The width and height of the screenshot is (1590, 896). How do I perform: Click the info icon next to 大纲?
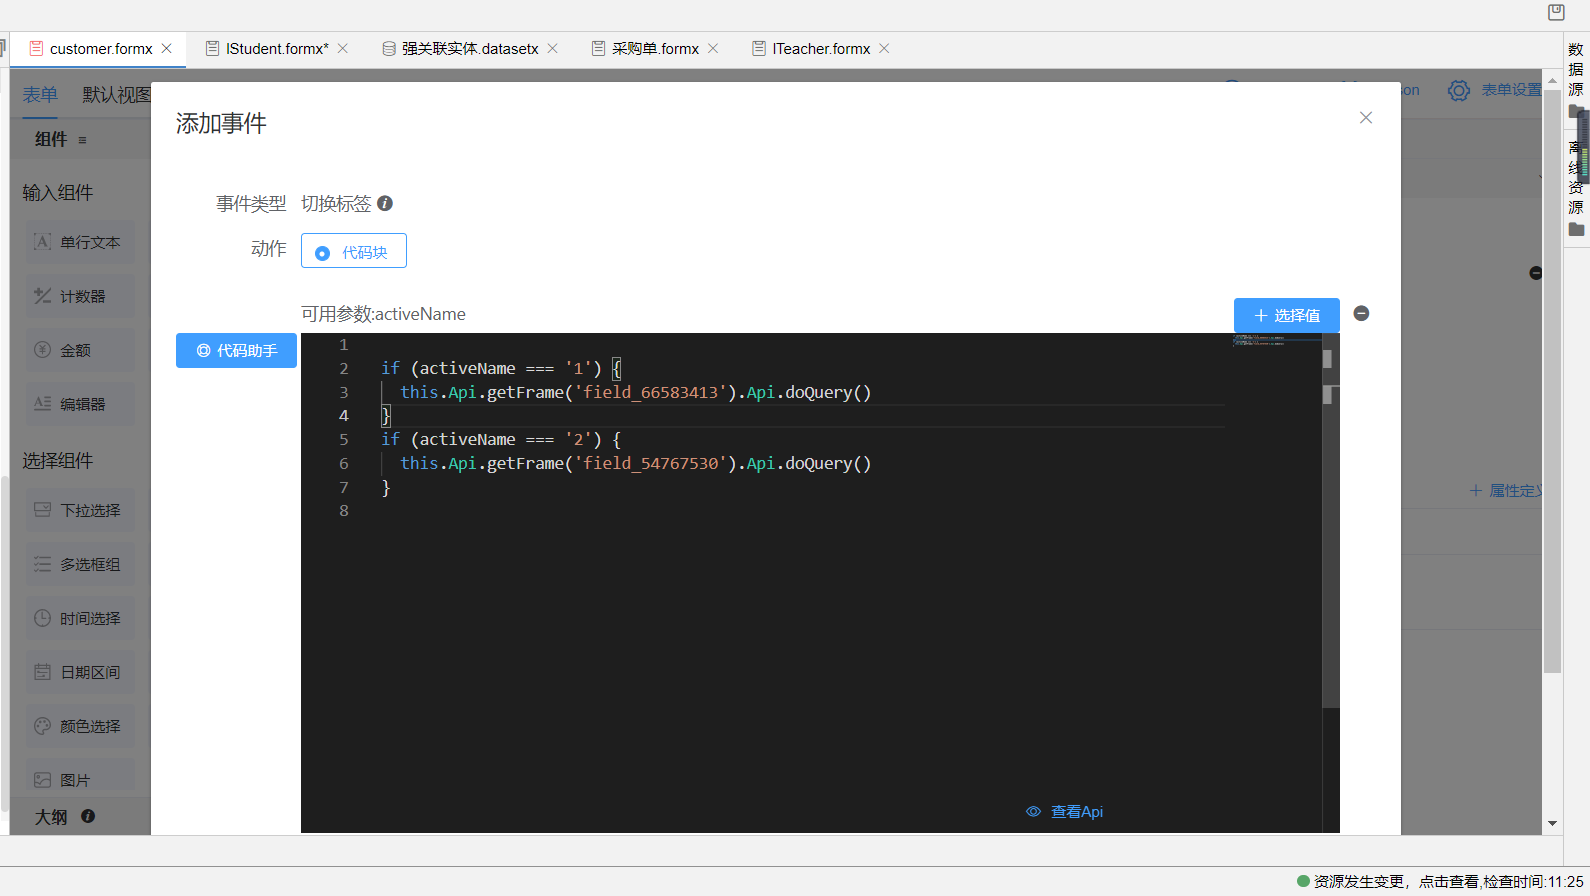88,816
